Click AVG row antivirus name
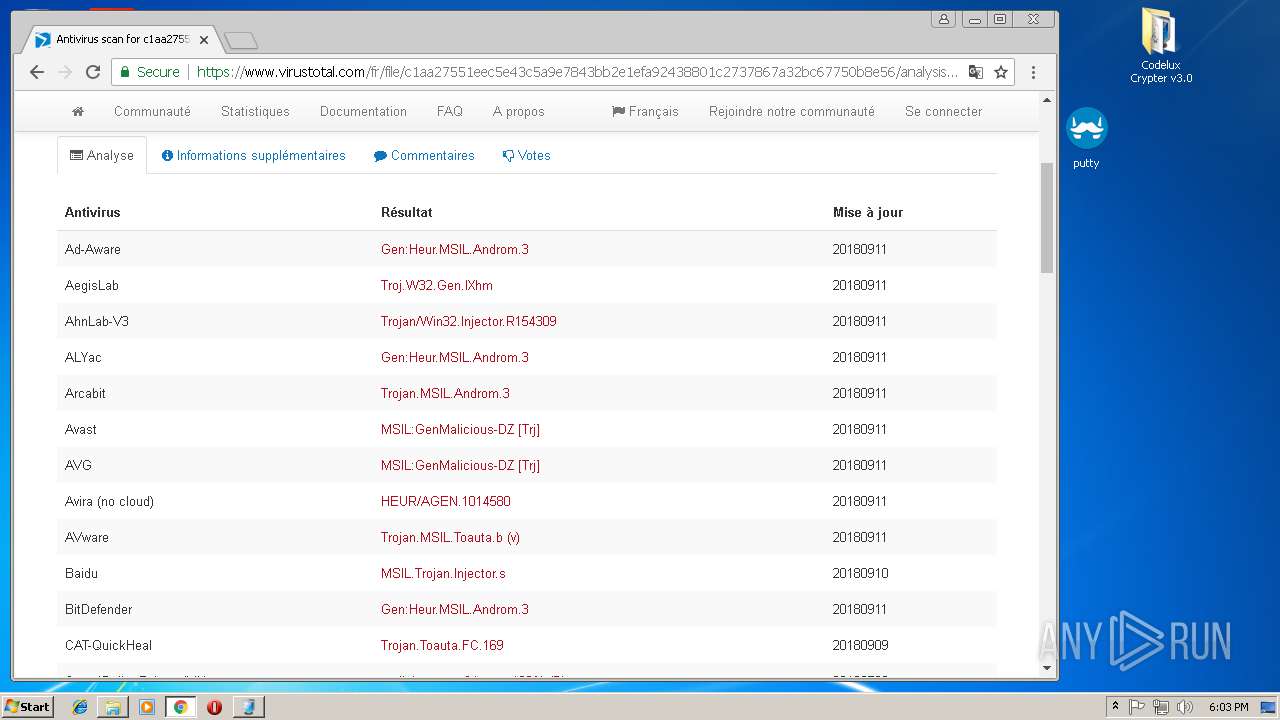 tap(78, 465)
